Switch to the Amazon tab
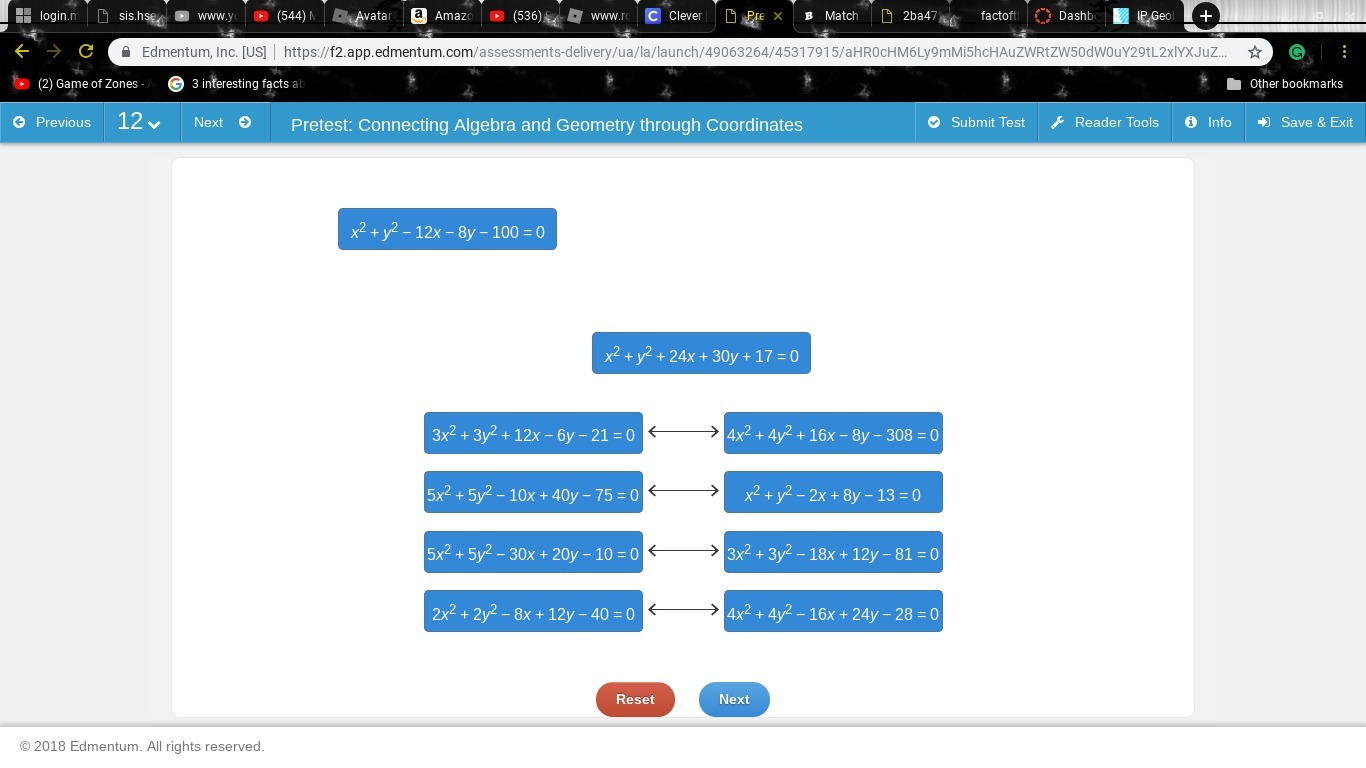This screenshot has width=1366, height=768. point(441,16)
